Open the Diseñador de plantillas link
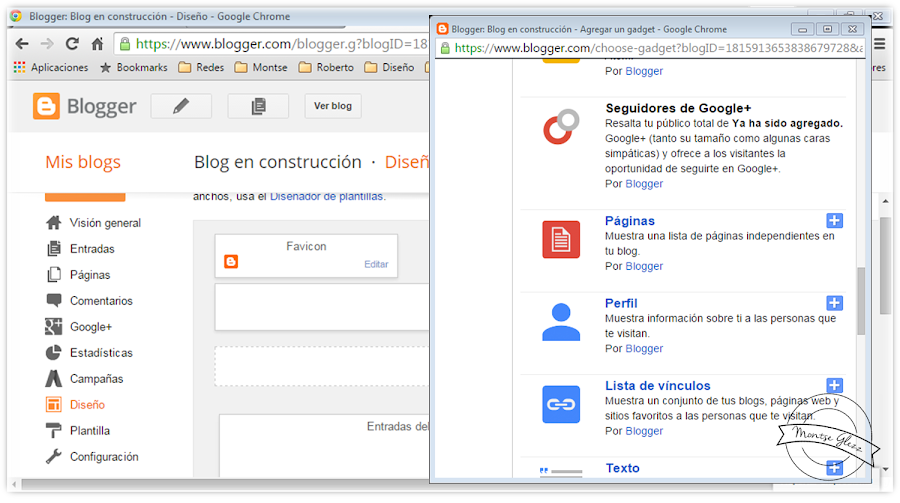900x503 pixels. [327, 196]
